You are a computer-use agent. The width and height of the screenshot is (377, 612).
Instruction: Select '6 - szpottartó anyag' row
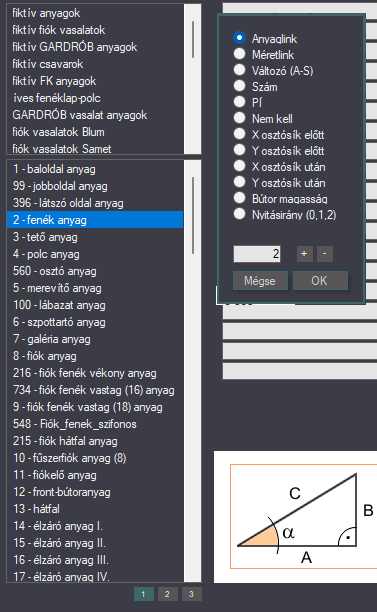95,322
